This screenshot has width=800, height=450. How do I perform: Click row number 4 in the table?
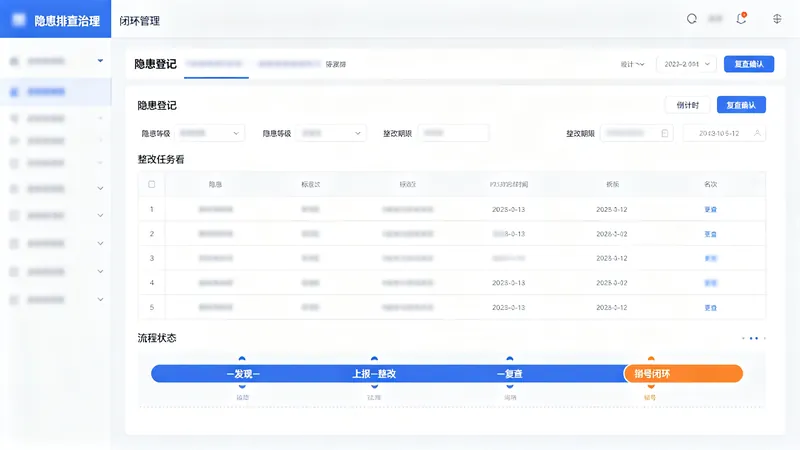[152, 283]
